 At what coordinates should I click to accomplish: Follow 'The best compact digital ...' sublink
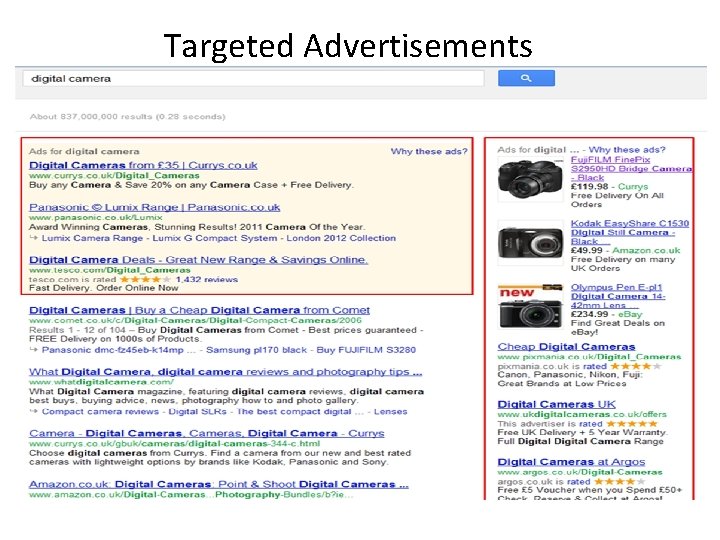tap(300, 411)
